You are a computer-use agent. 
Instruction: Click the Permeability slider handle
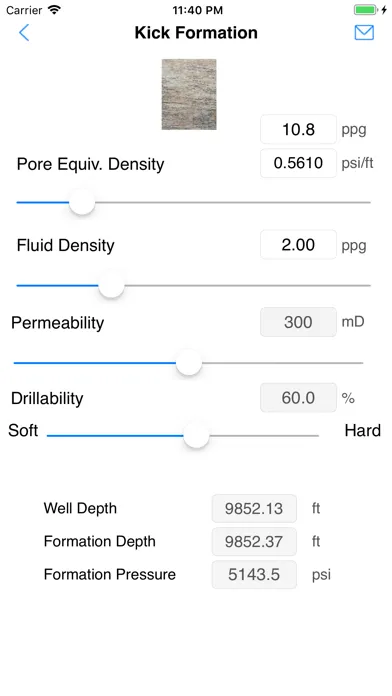pos(189,363)
